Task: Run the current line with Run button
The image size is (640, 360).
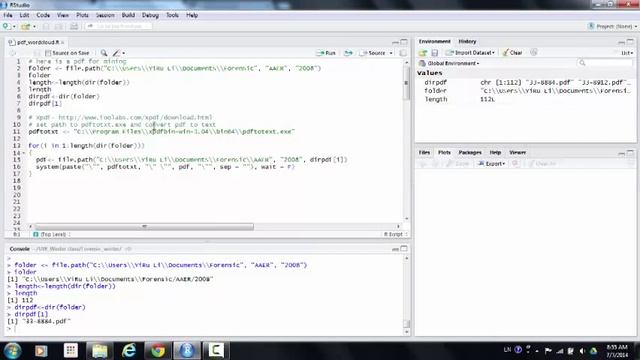Action: [x=326, y=53]
